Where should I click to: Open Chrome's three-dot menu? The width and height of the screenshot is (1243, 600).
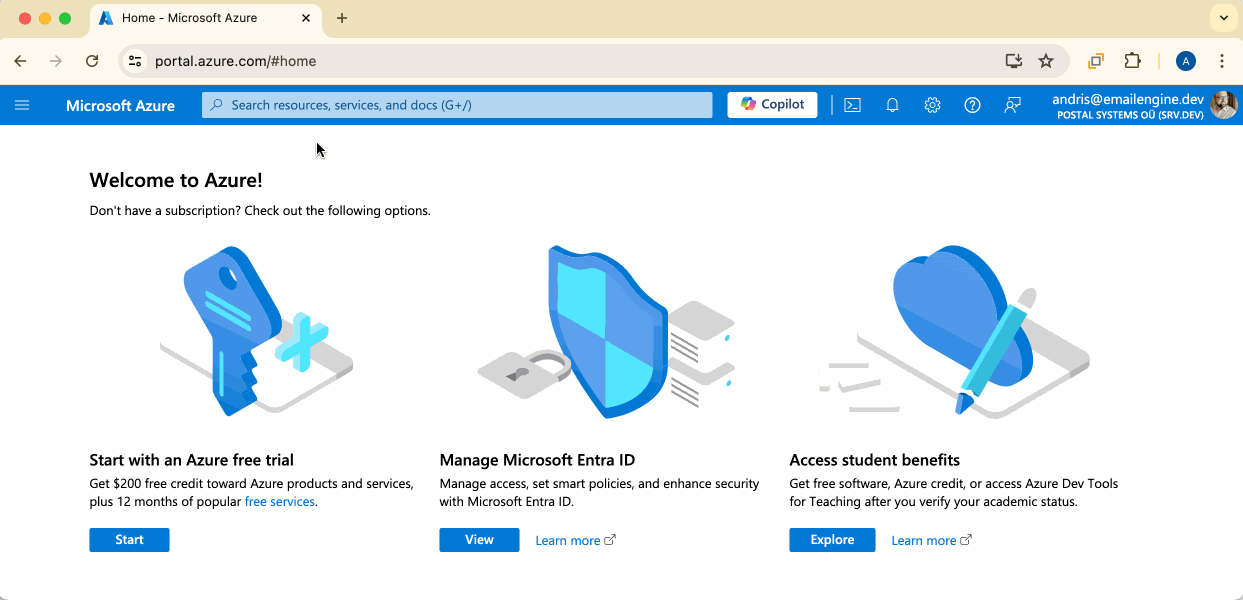pyautogui.click(x=1222, y=61)
